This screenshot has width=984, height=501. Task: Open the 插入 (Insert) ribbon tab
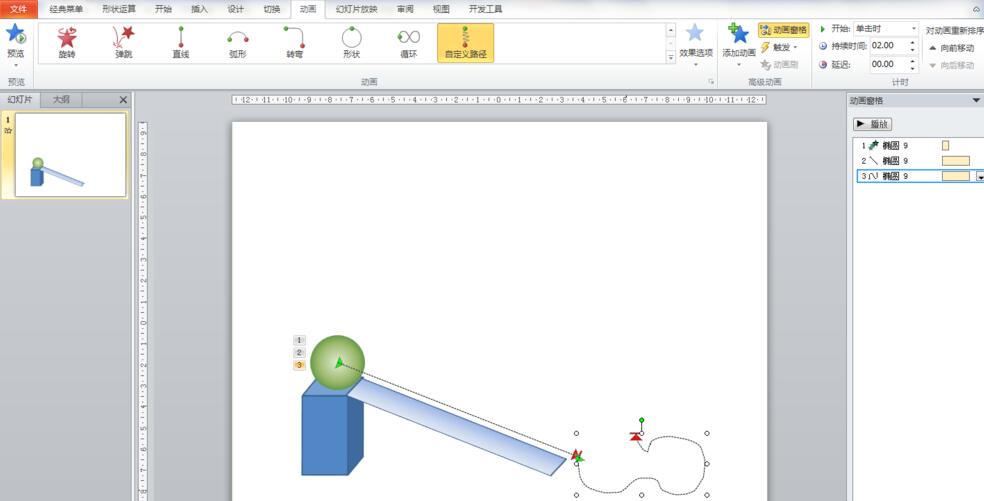(x=200, y=9)
